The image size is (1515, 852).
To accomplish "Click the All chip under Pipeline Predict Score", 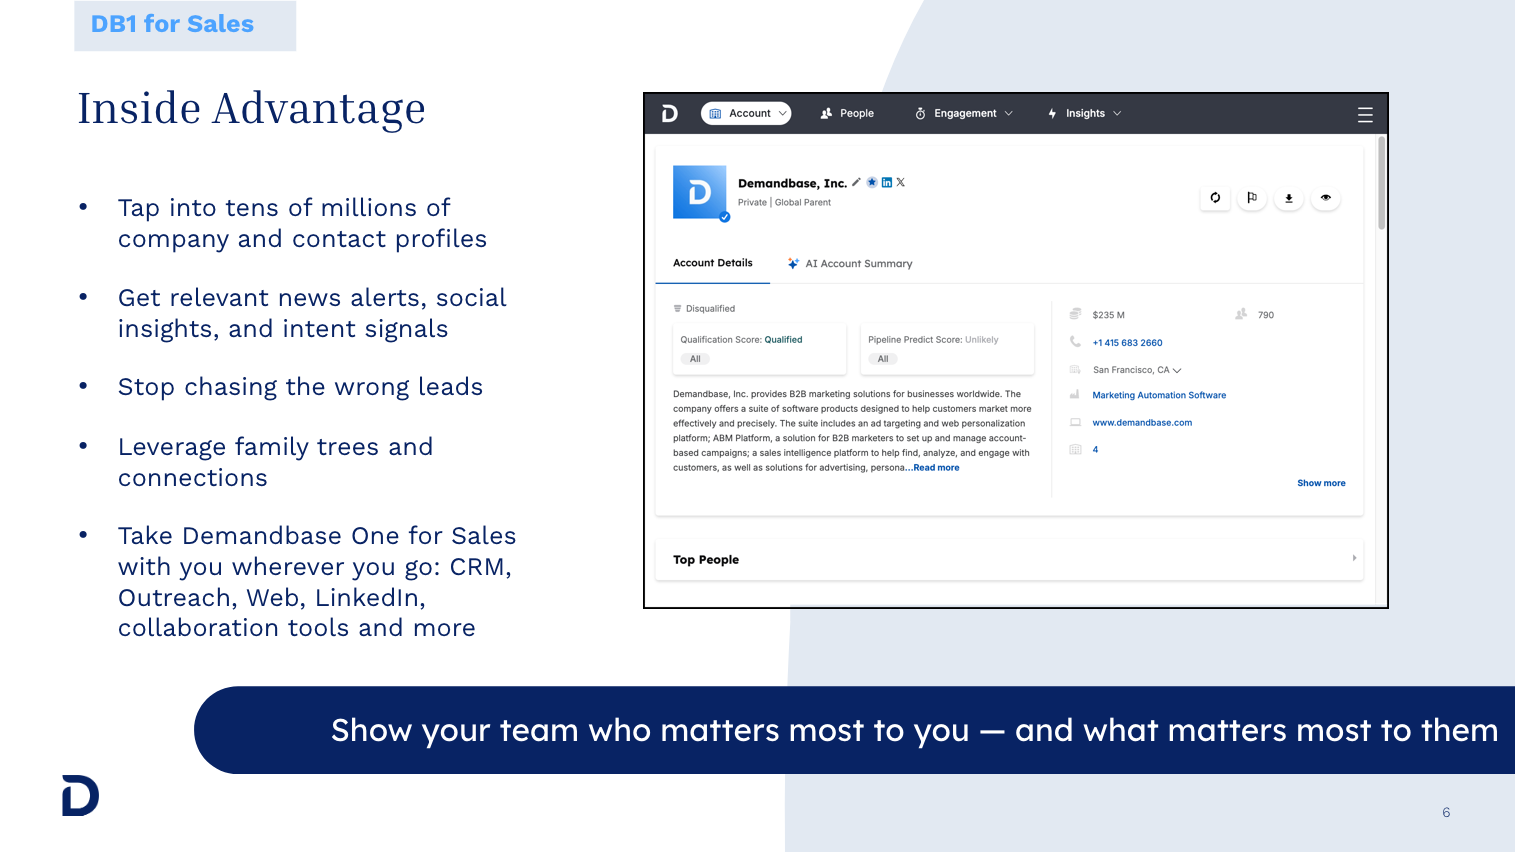I will (883, 359).
